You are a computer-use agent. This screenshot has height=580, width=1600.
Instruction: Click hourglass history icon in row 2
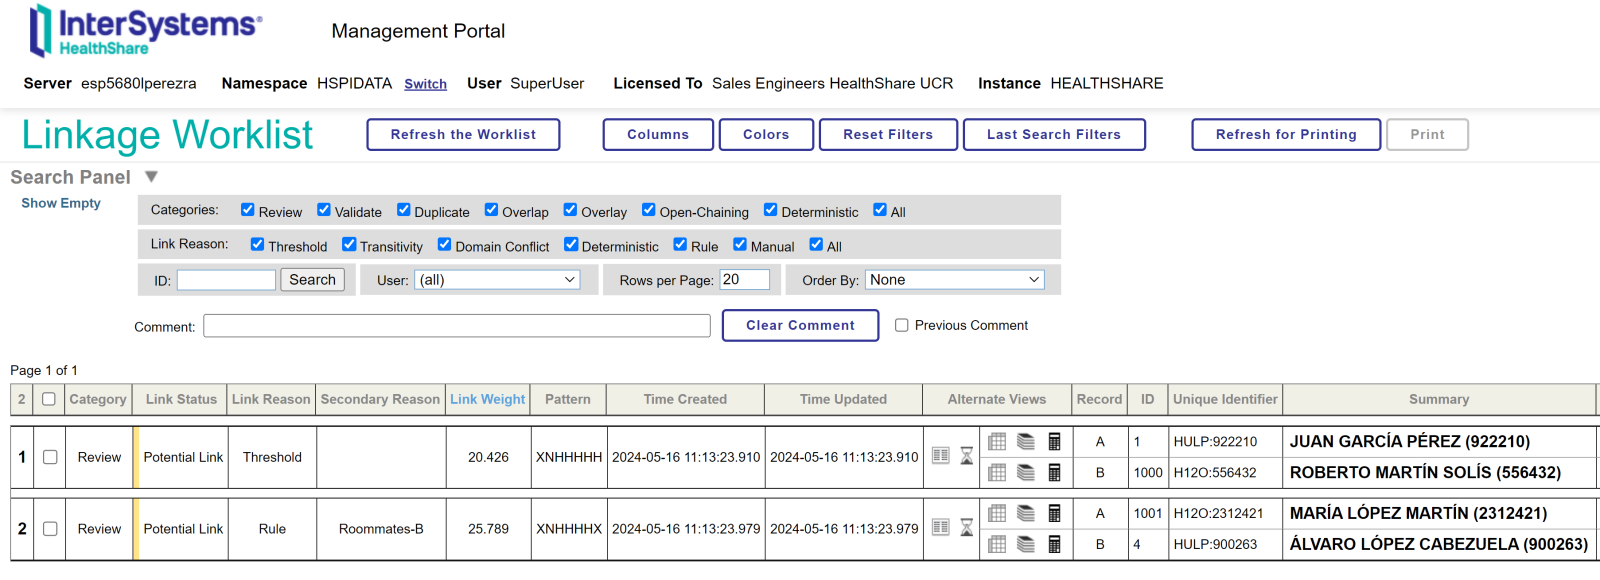point(966,528)
